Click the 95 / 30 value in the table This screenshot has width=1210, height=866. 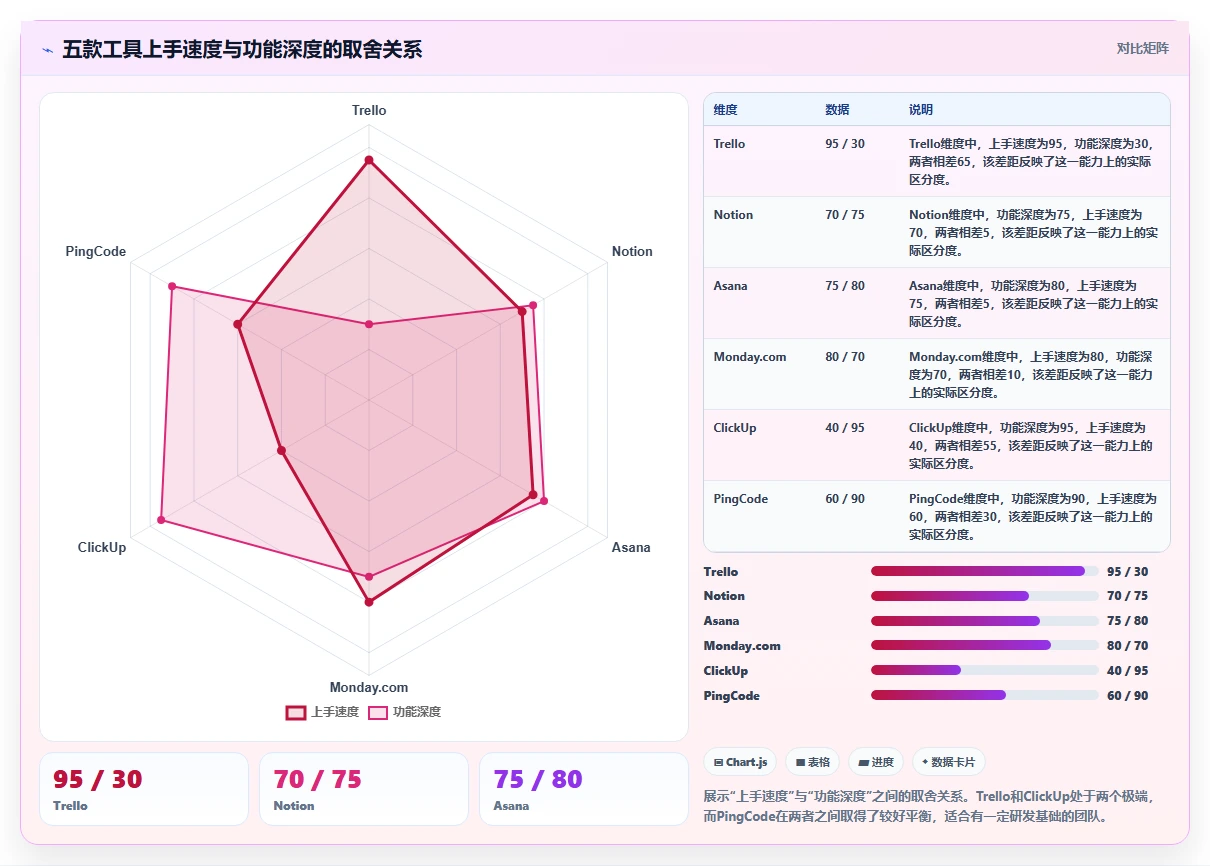[845, 144]
